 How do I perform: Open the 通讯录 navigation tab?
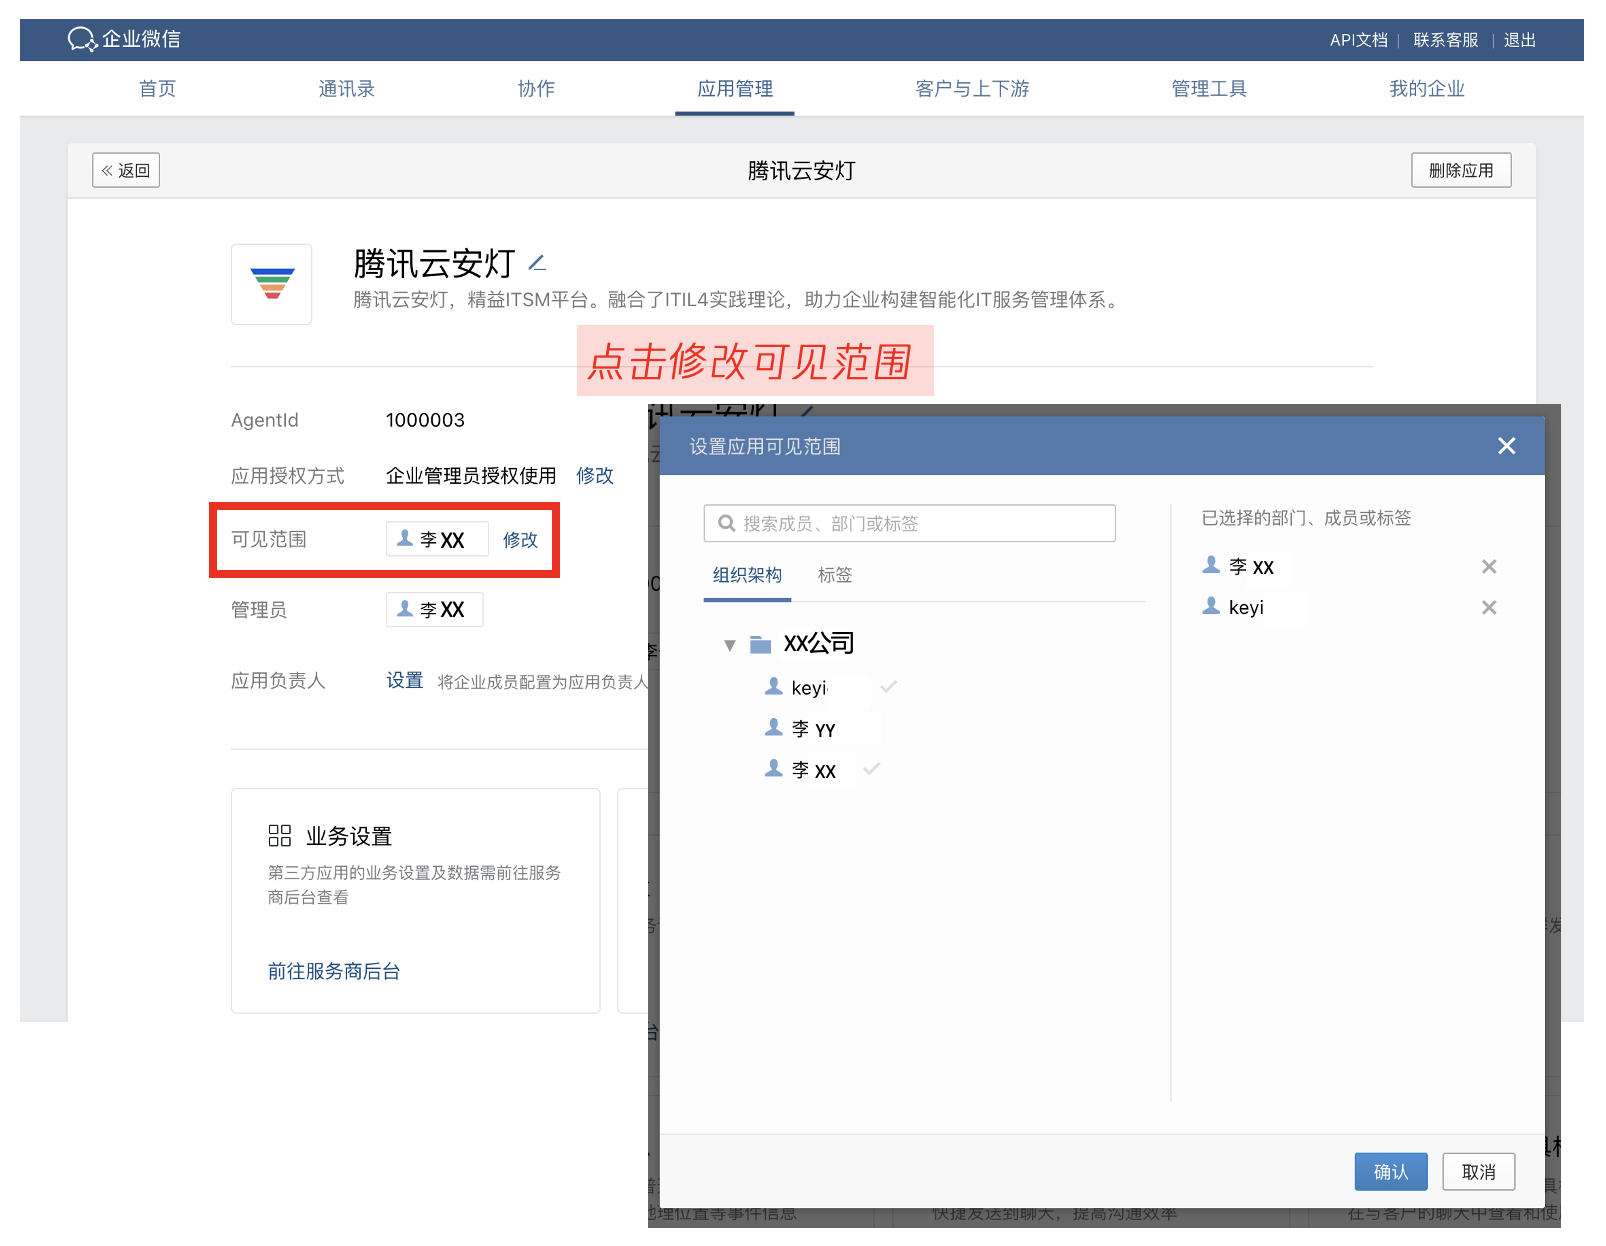(x=346, y=89)
